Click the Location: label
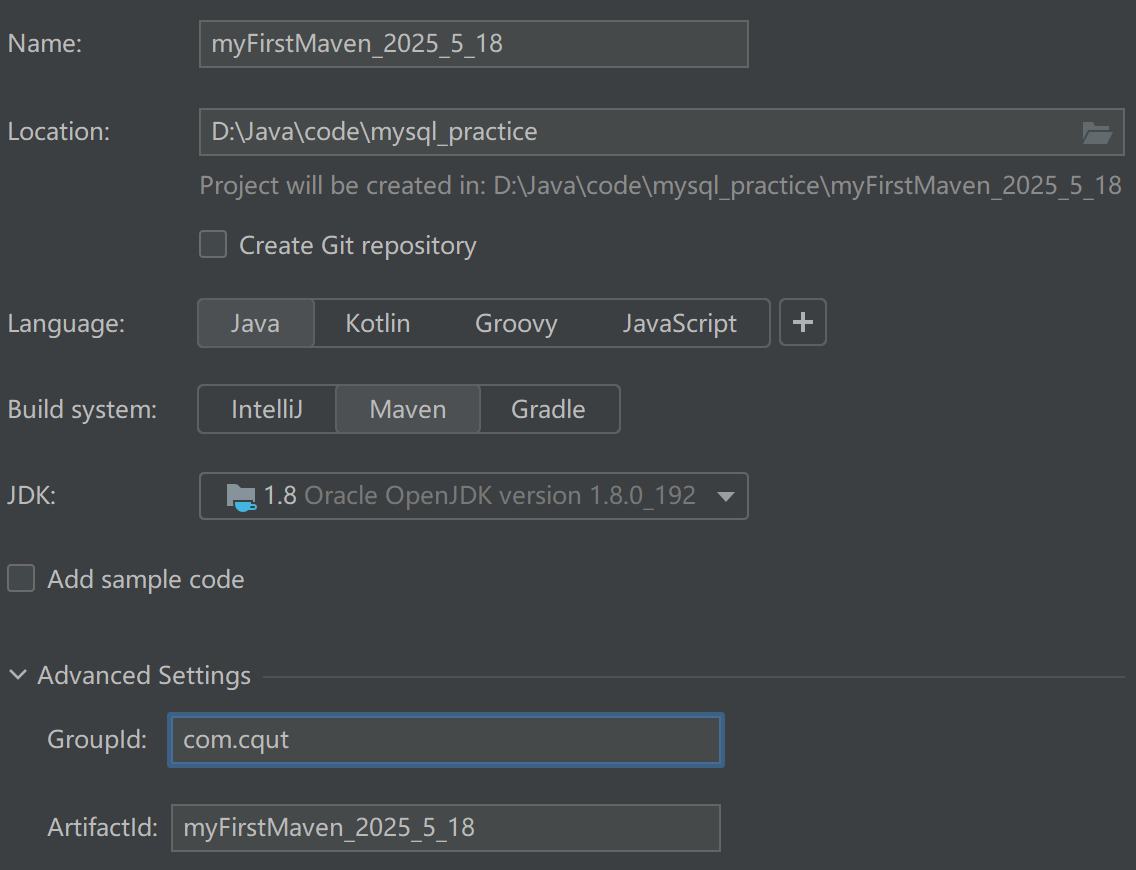1136x870 pixels. point(59,132)
